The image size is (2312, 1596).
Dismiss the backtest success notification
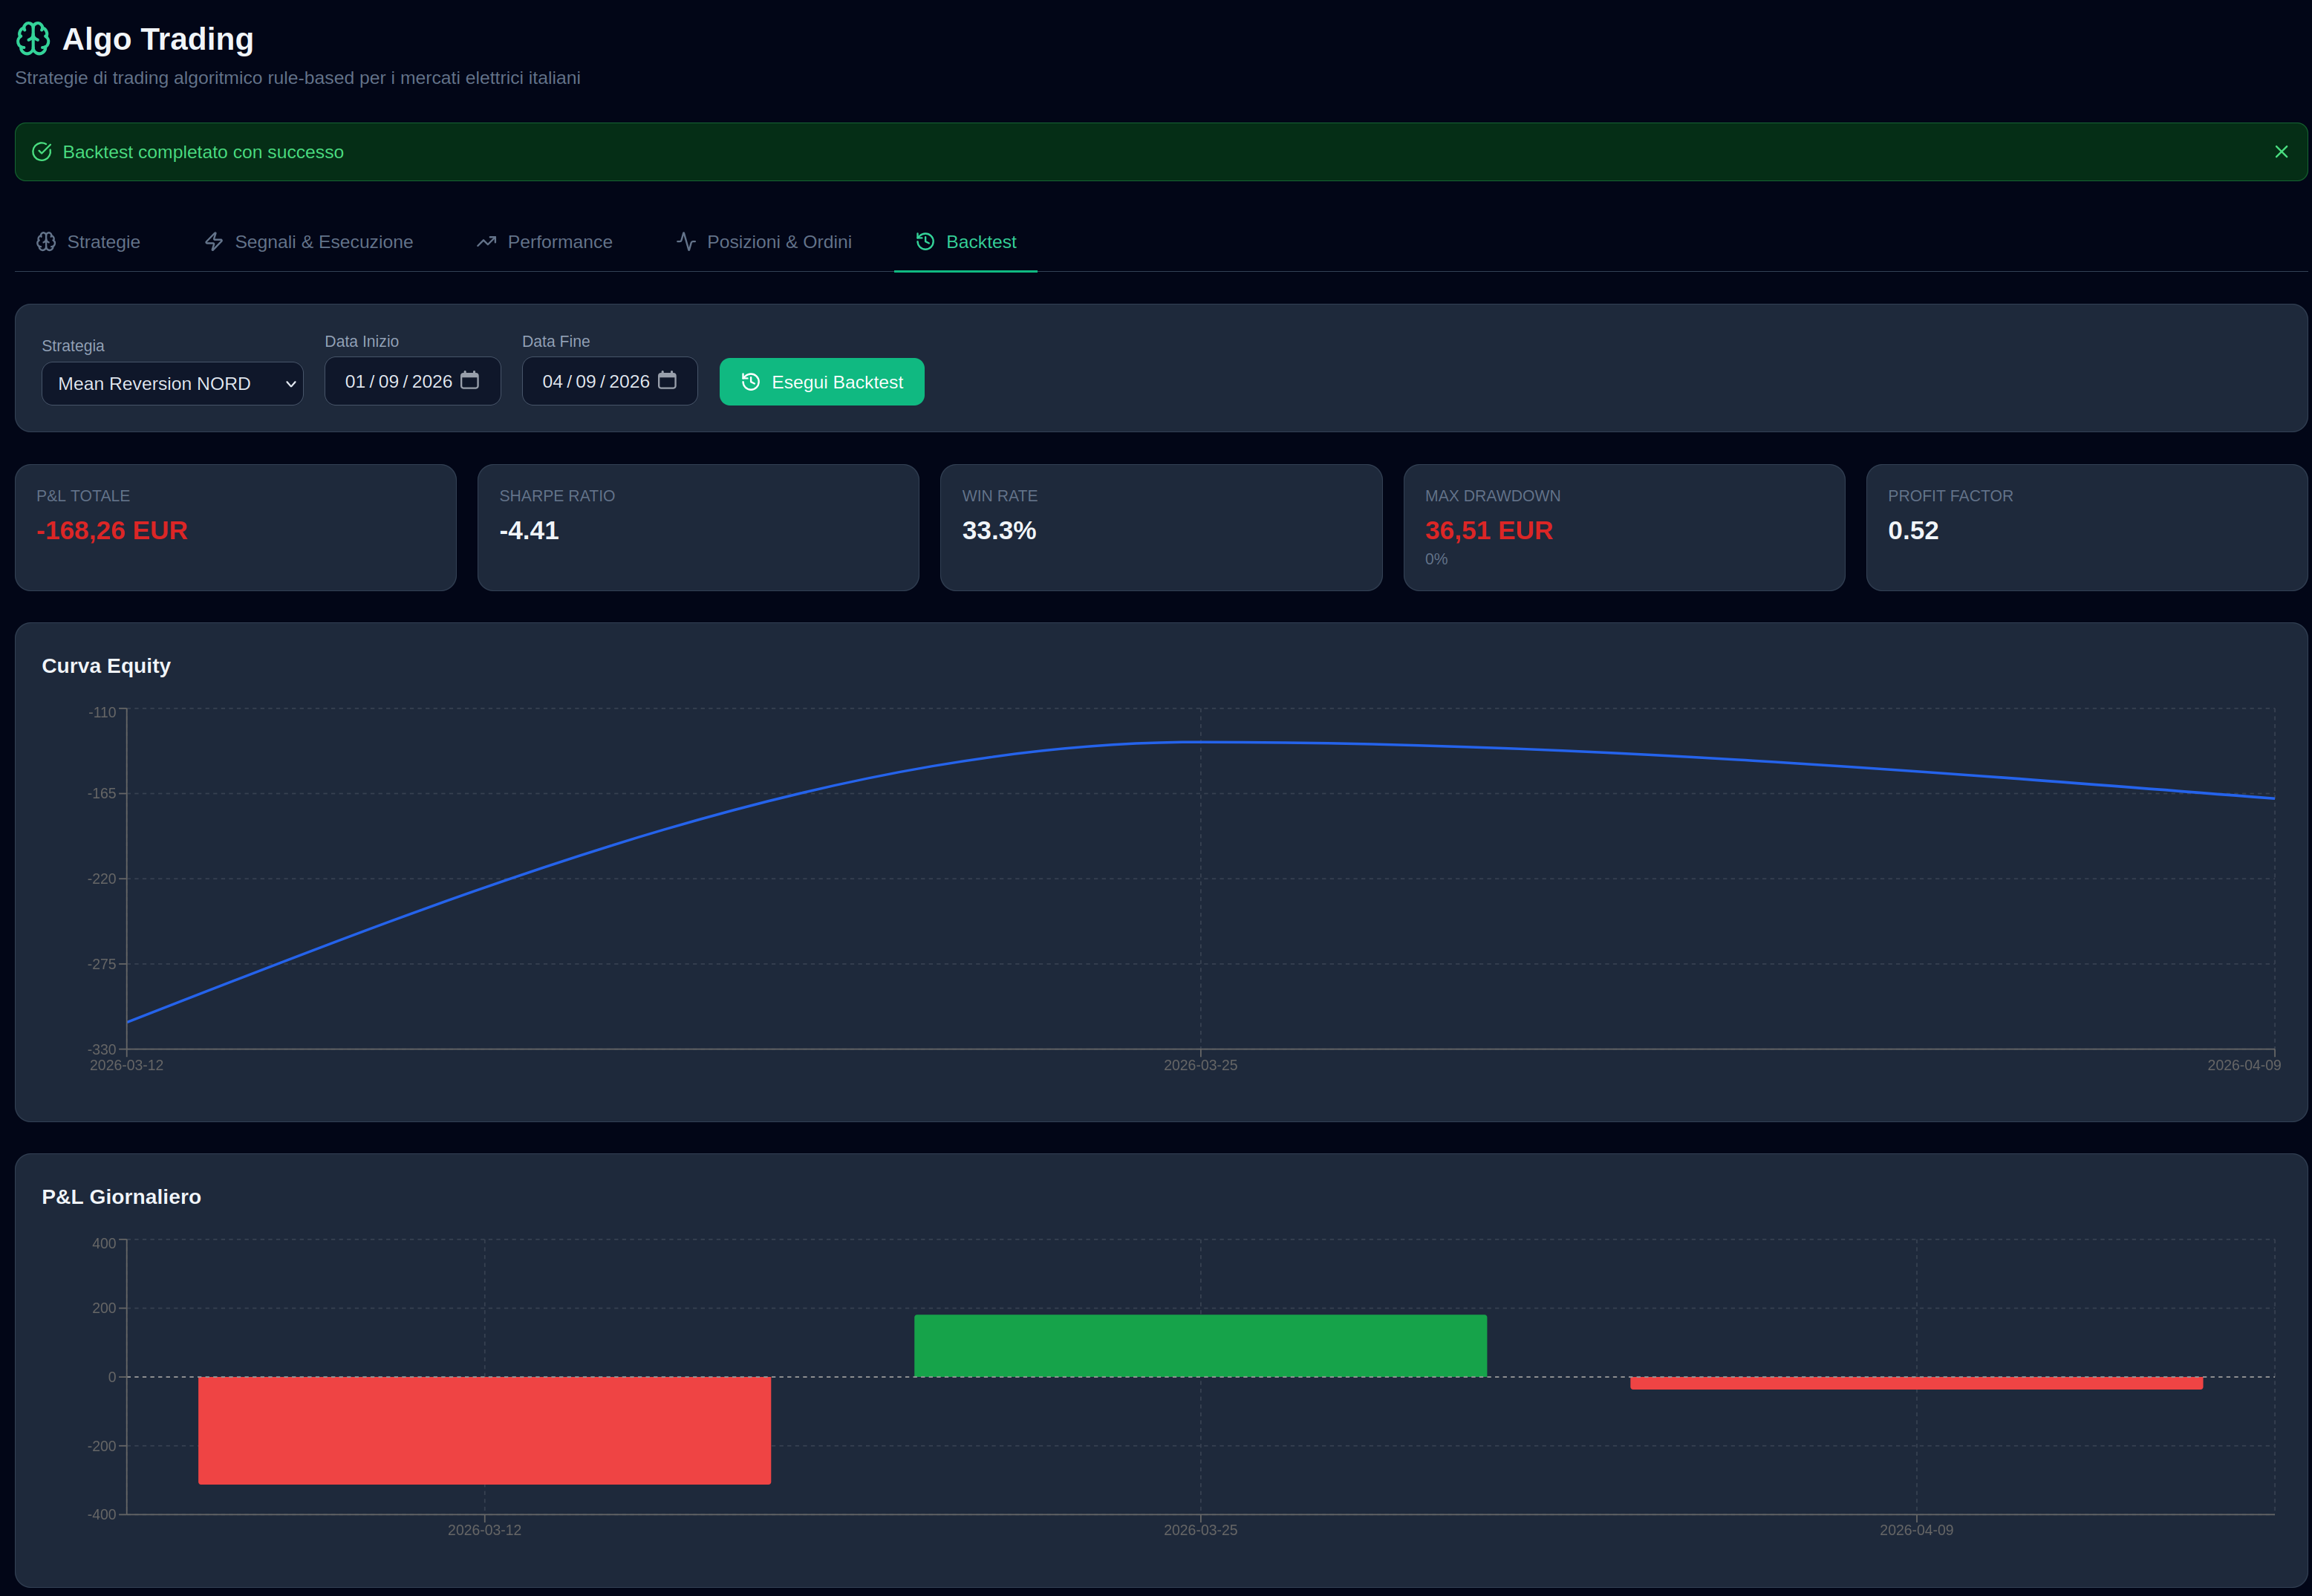coord(2281,151)
